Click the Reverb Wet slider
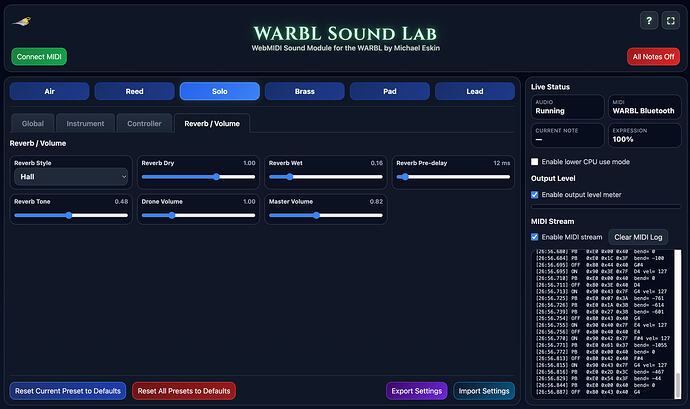The image size is (690, 409). point(326,177)
